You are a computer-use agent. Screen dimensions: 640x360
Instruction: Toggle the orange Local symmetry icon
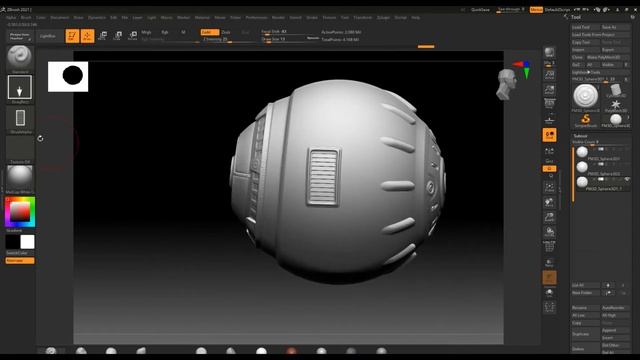click(x=549, y=135)
